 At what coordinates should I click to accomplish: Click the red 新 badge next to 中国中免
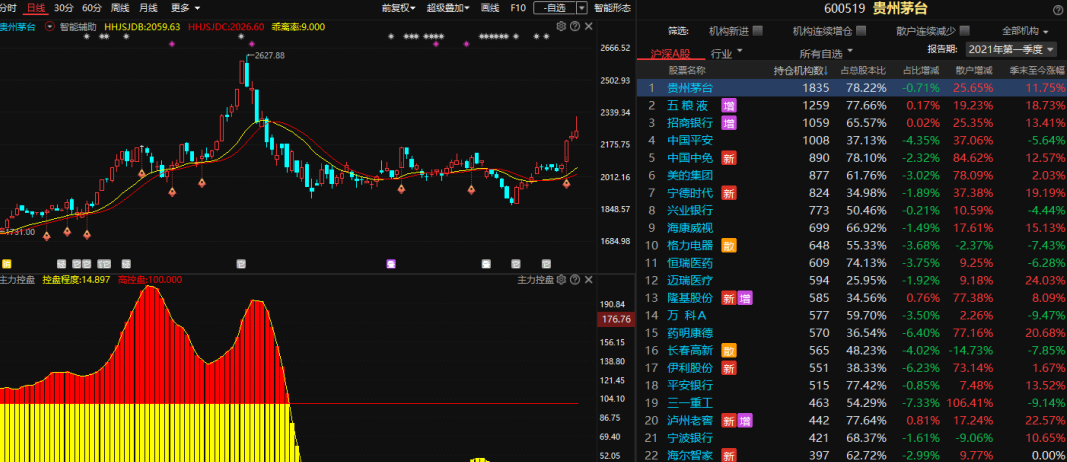[729, 157]
